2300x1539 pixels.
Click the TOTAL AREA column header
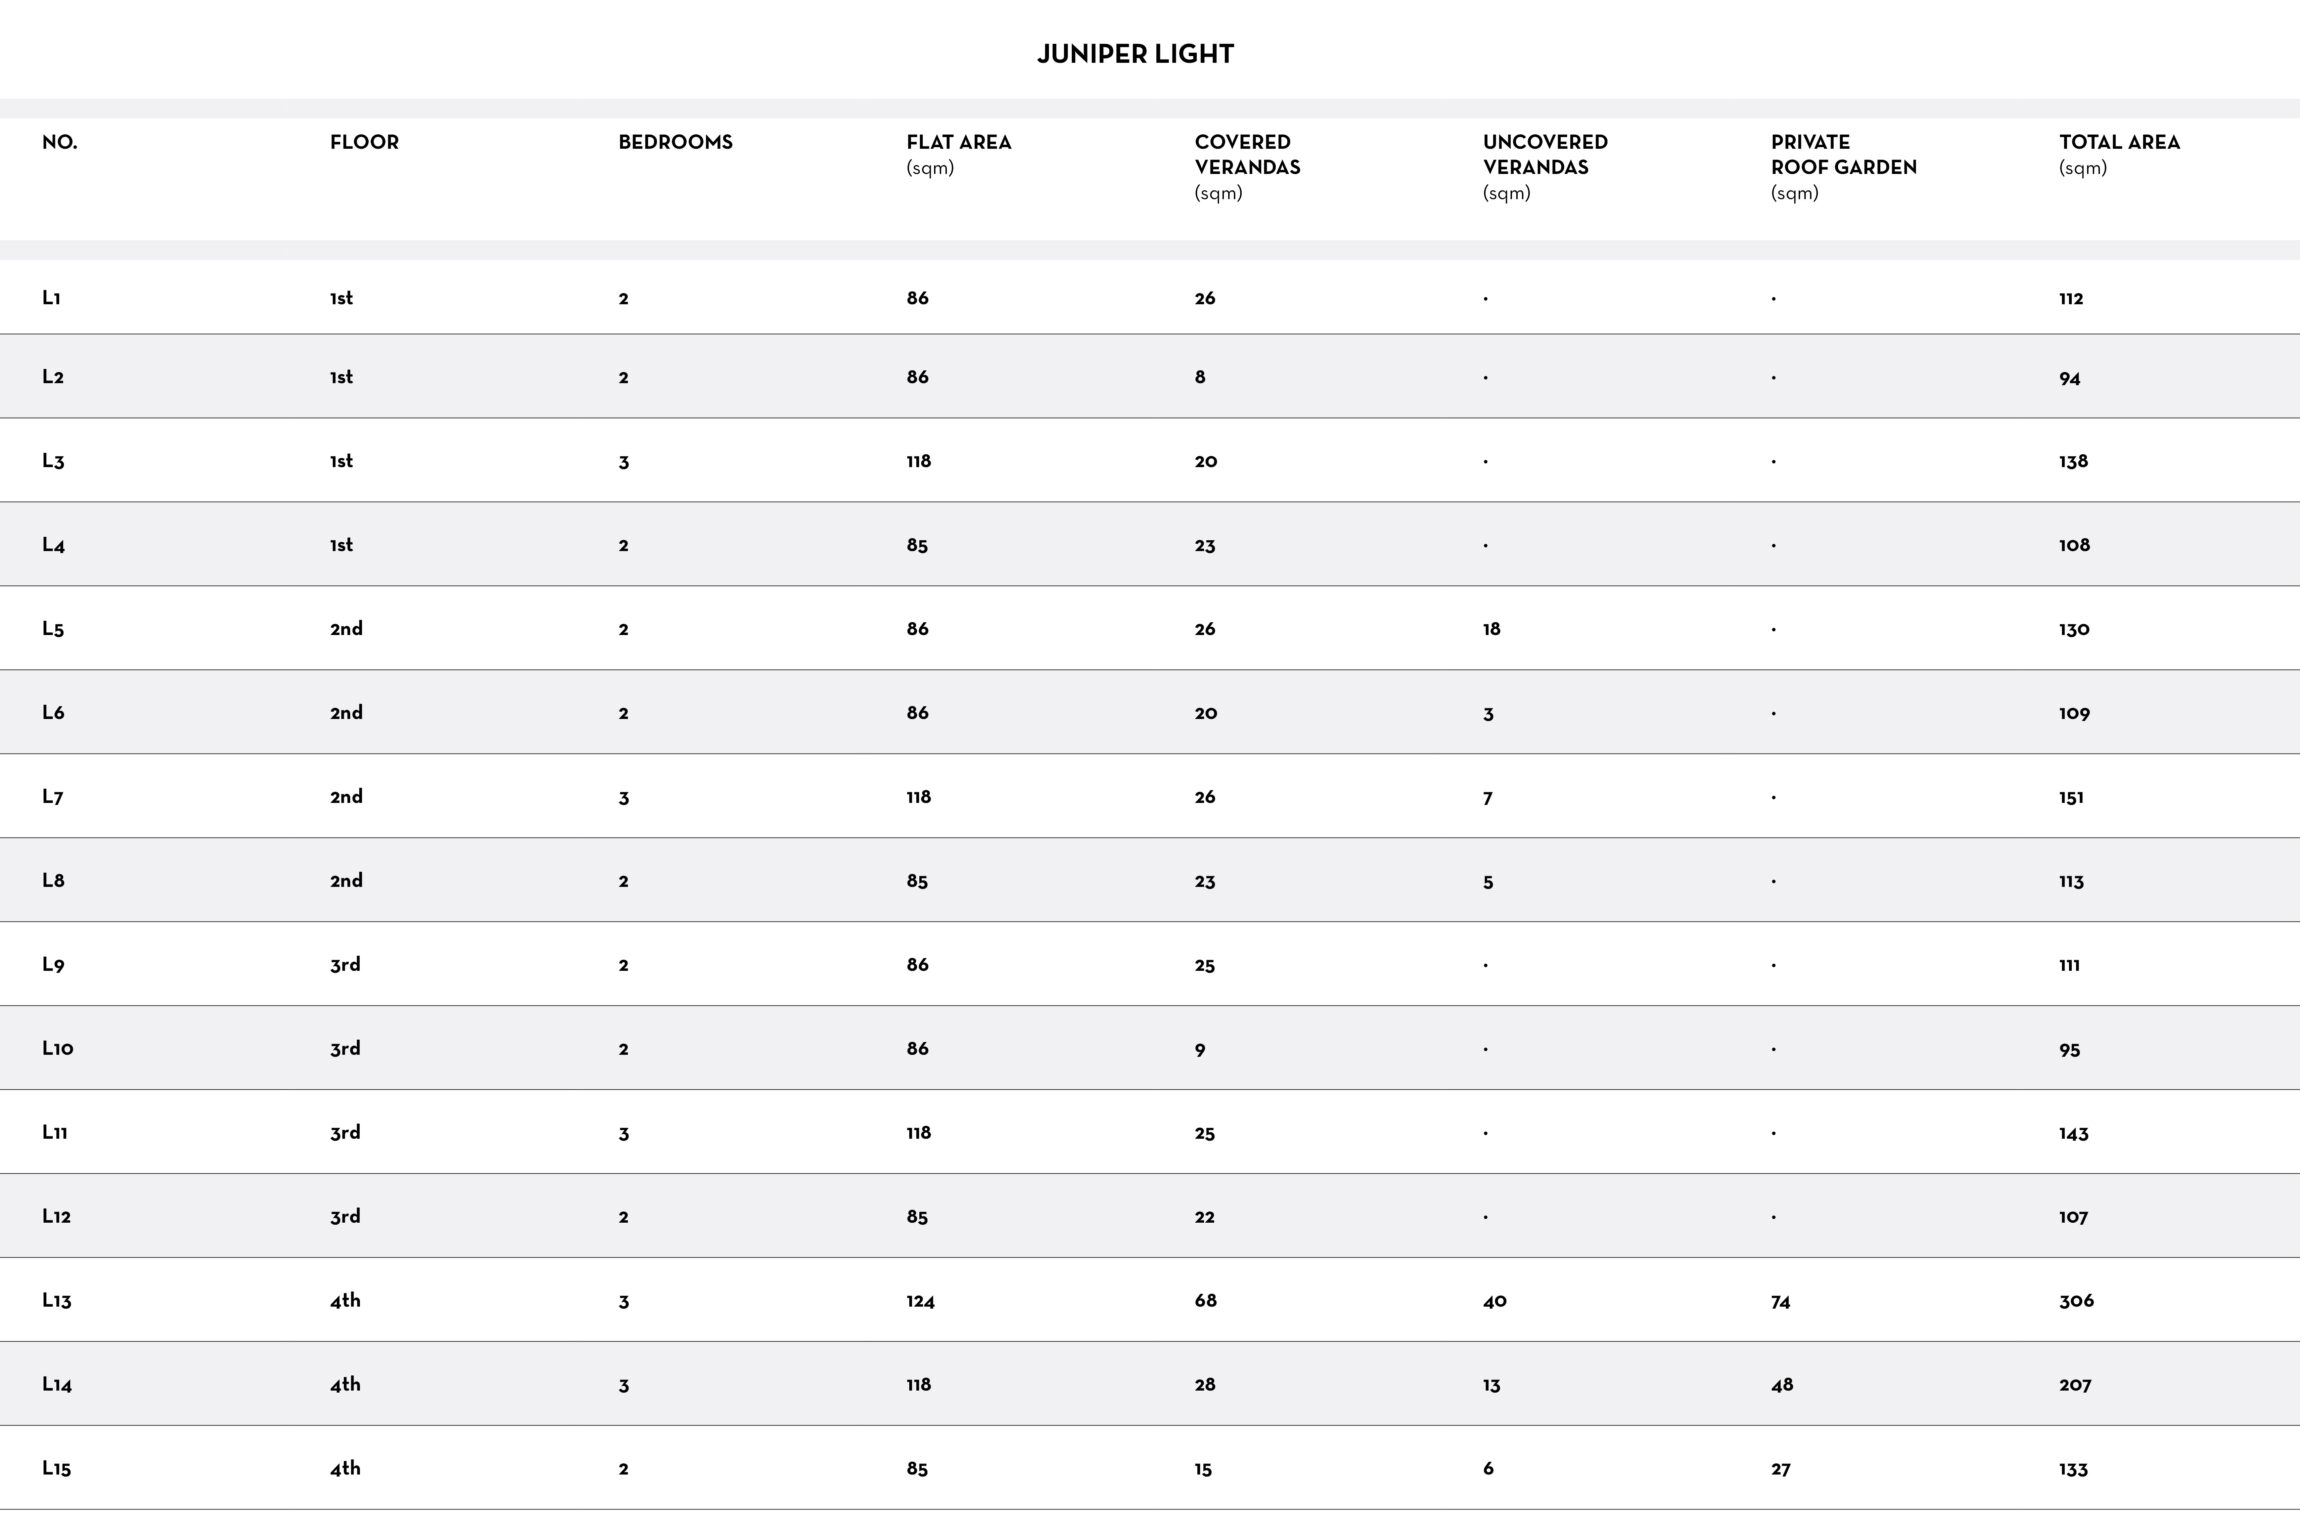tap(2119, 142)
